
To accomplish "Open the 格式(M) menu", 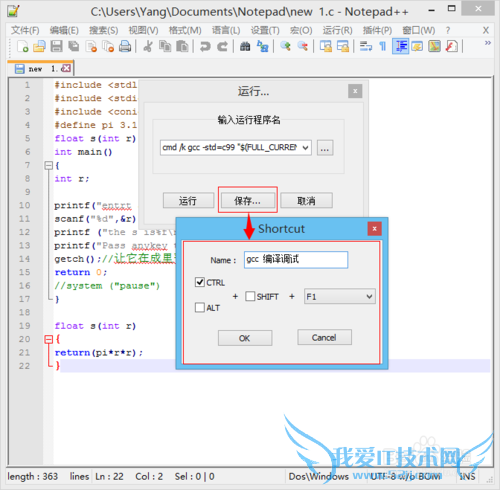I will pyautogui.click(x=185, y=31).
